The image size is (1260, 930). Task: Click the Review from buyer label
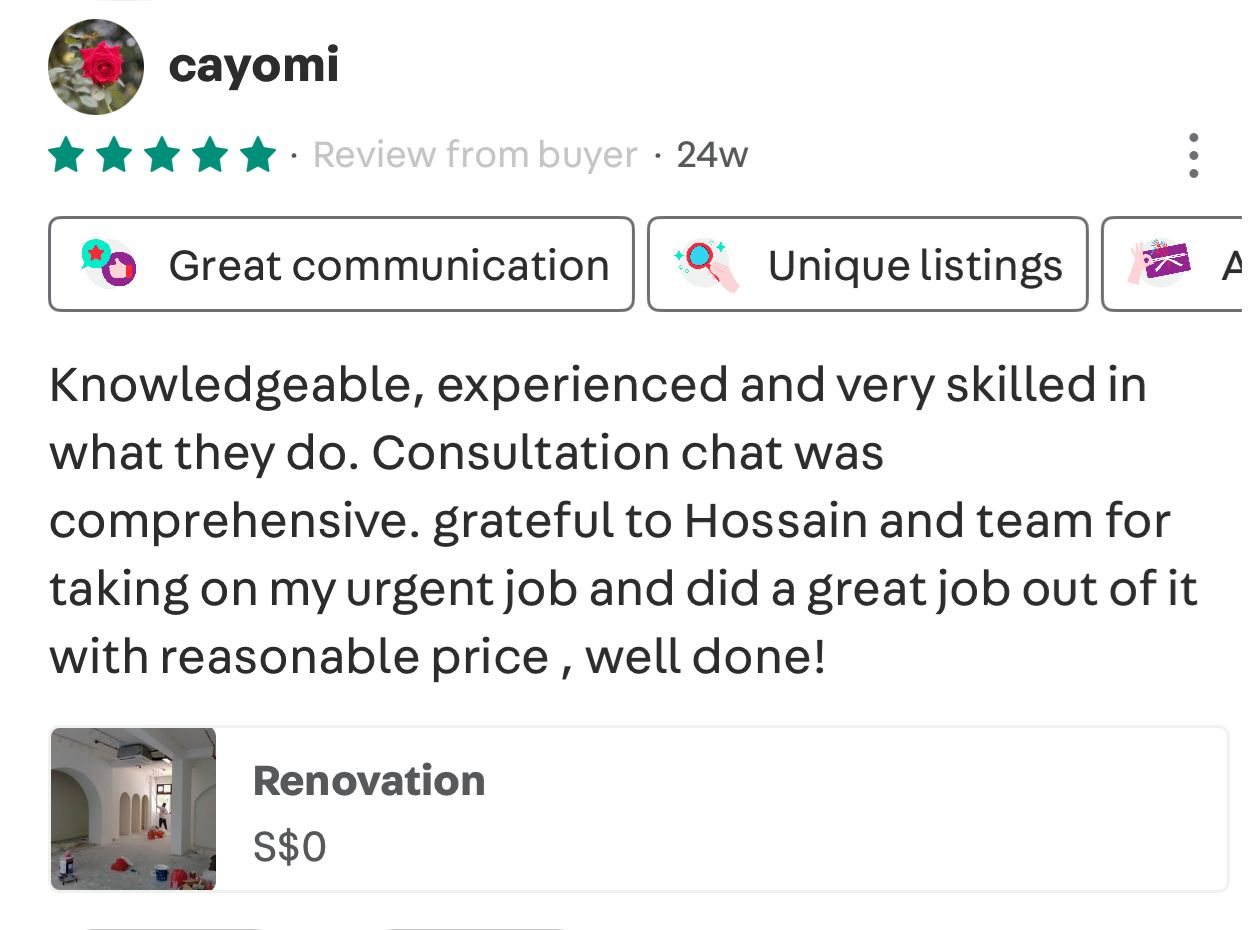pos(474,154)
